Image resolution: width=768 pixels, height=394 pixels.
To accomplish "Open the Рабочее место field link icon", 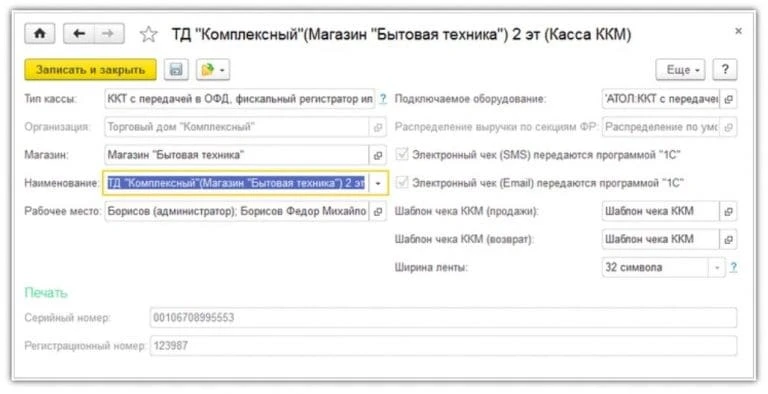I will click(378, 212).
